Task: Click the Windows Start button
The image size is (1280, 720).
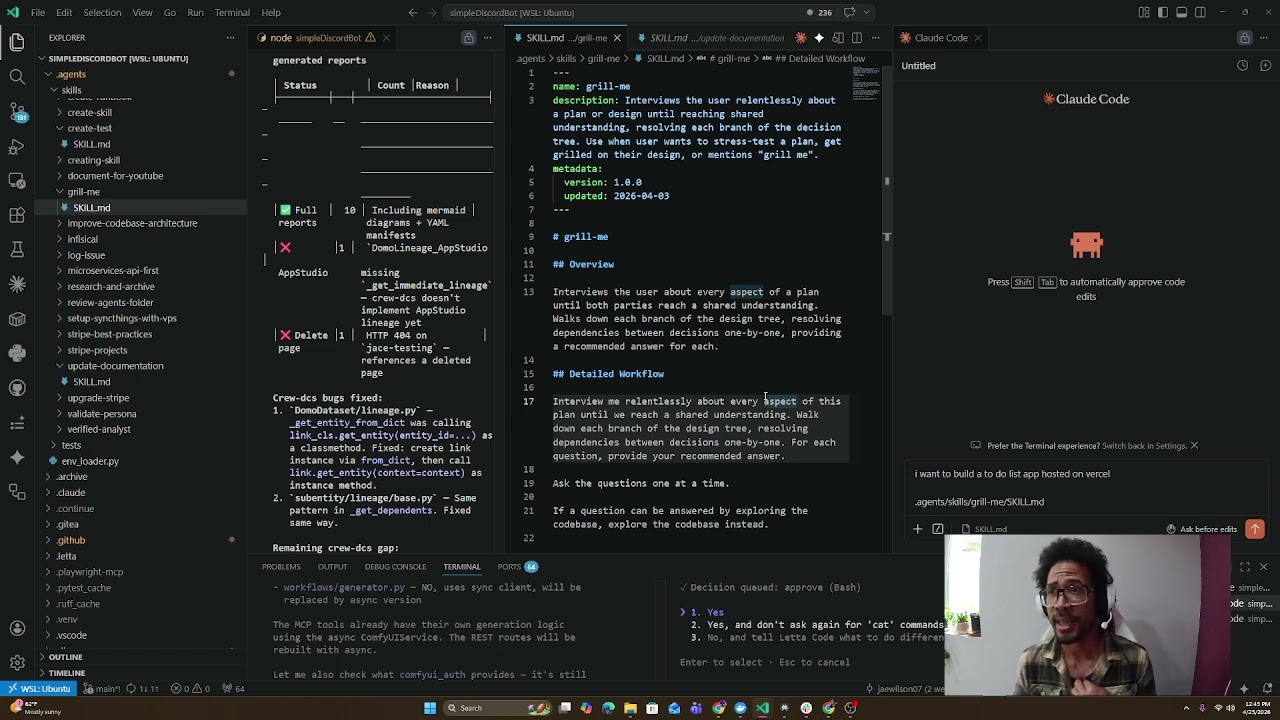Action: coord(430,708)
